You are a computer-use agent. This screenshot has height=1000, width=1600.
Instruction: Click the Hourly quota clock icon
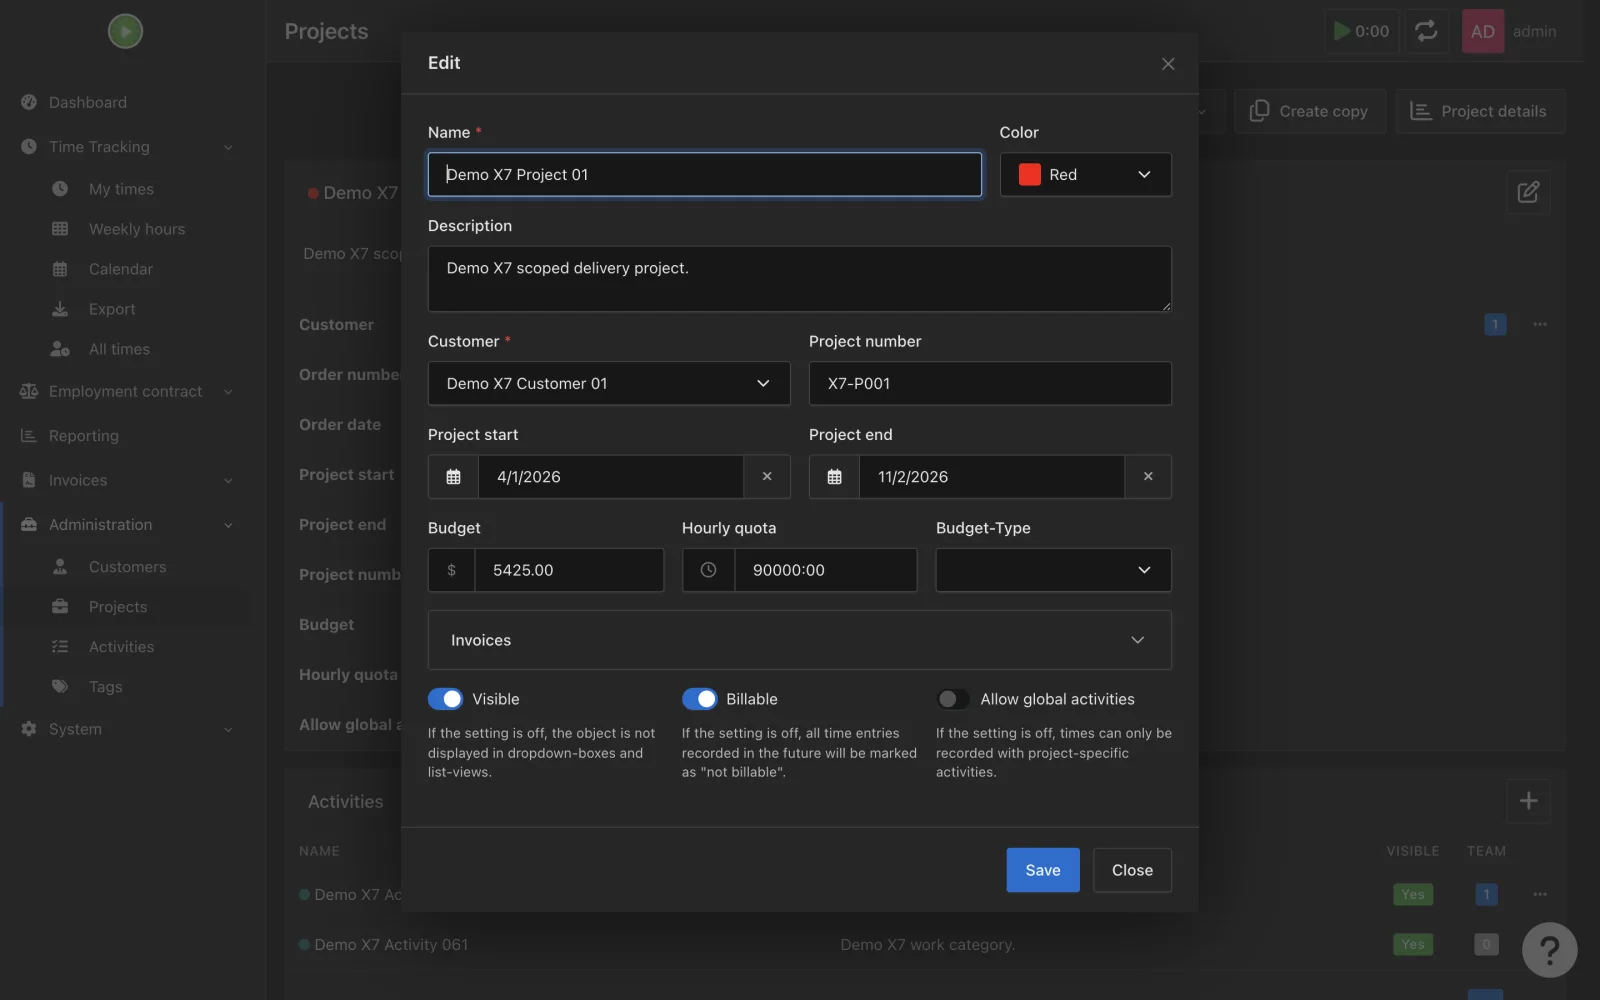point(708,570)
